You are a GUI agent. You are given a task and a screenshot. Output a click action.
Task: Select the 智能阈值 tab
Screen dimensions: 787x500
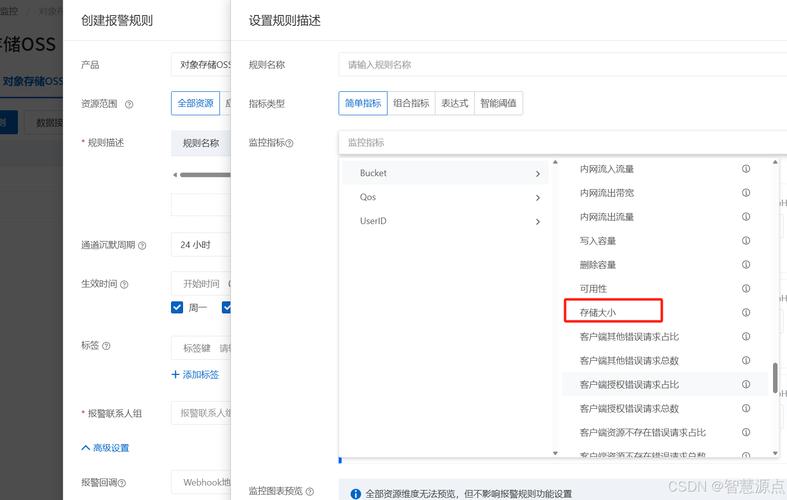[x=498, y=103]
